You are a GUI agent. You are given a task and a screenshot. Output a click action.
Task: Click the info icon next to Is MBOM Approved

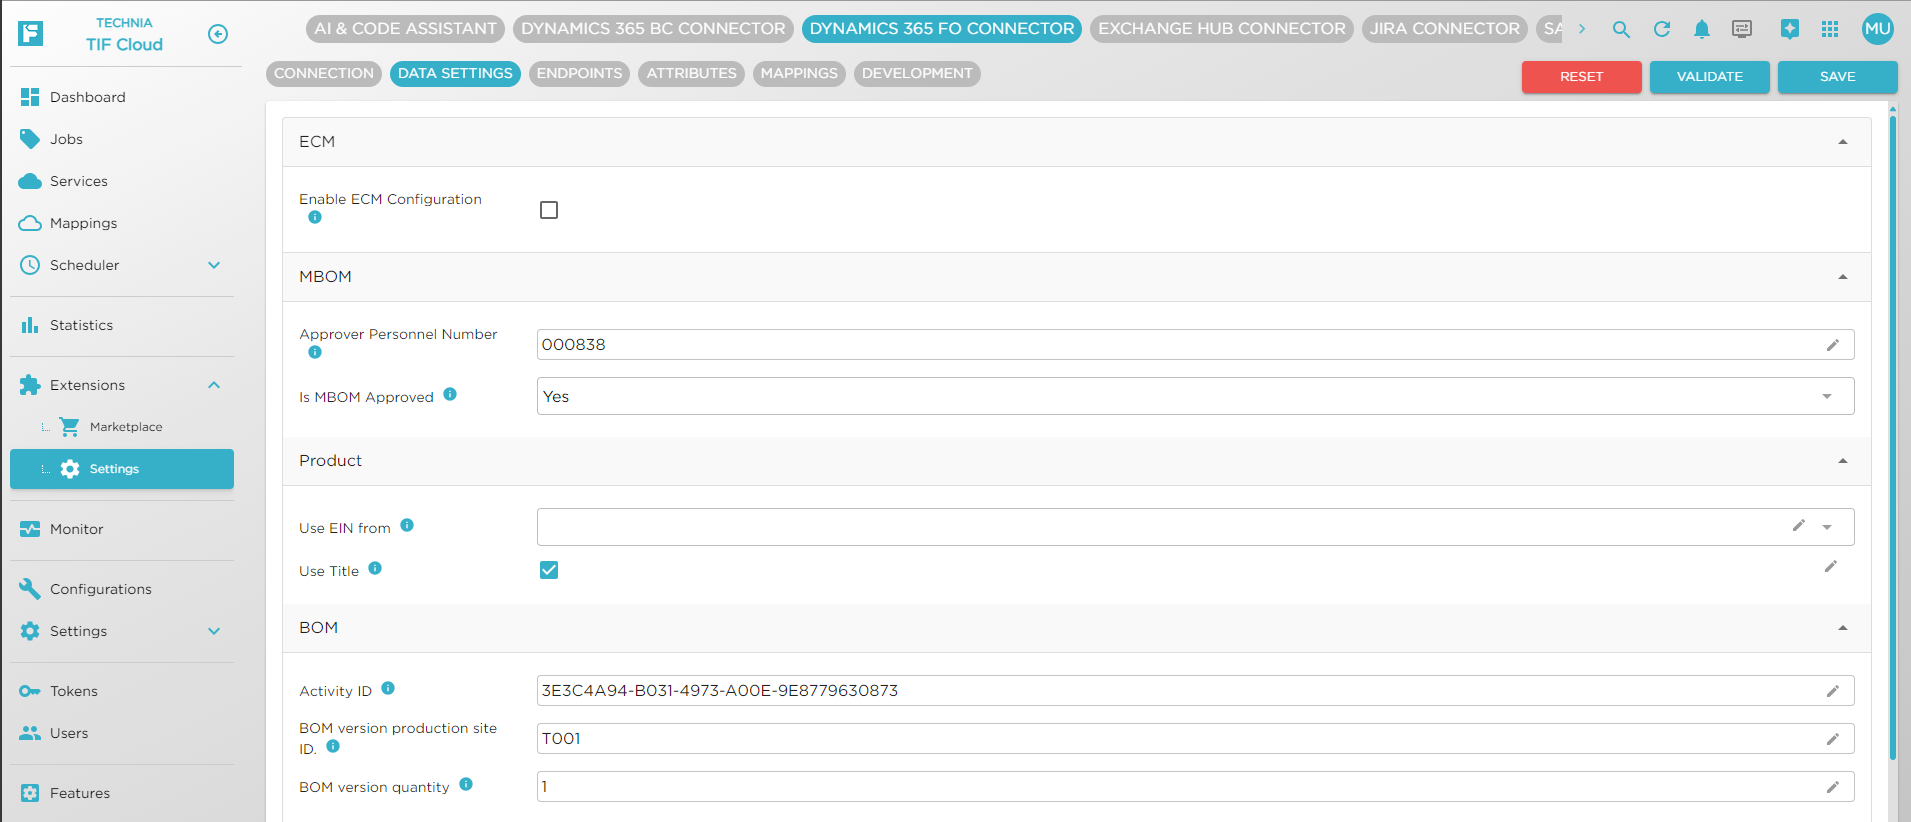pos(450,394)
